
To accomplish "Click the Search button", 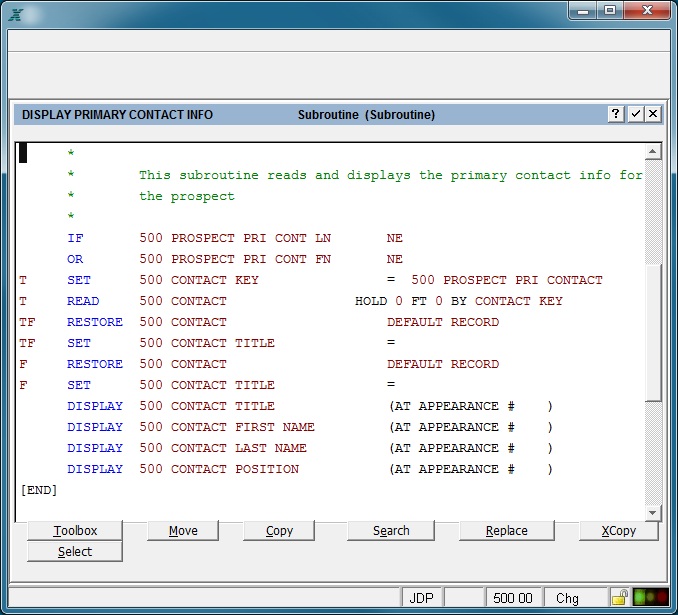I will 391,531.
